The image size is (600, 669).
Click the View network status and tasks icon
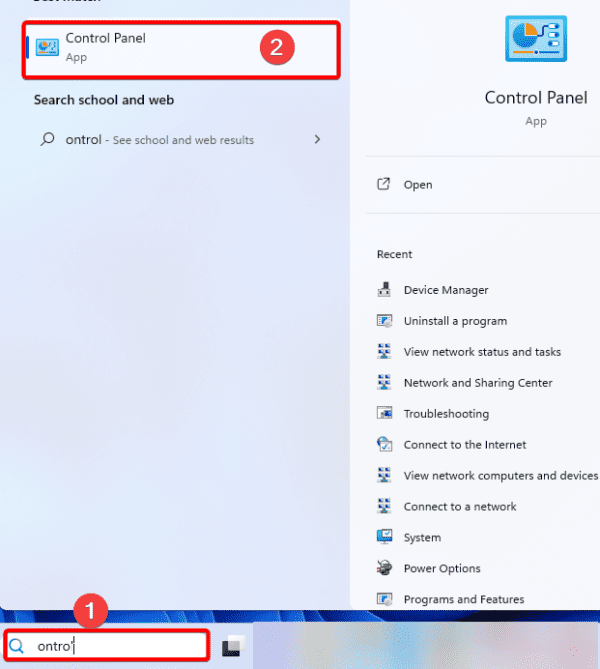[x=384, y=351]
